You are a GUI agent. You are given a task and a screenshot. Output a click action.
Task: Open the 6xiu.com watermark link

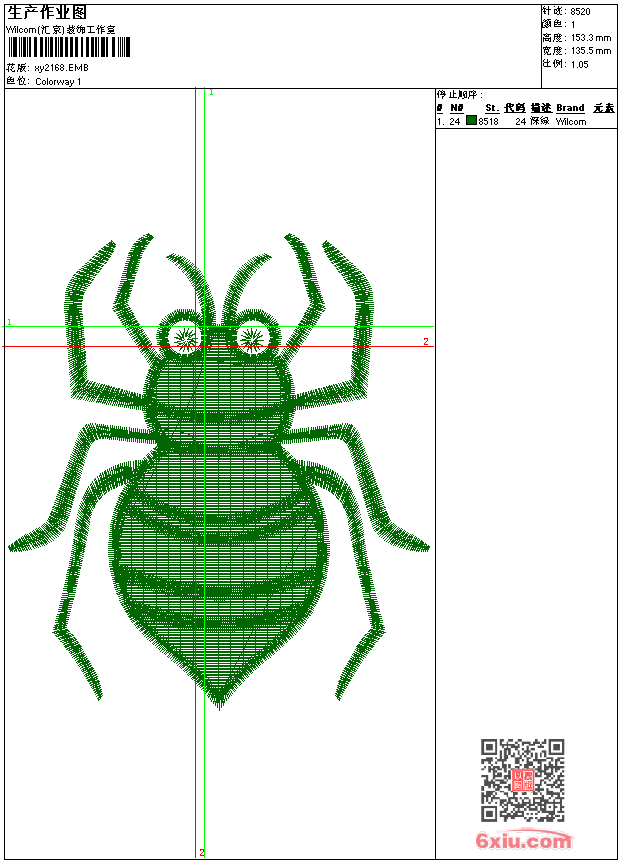pyautogui.click(x=523, y=841)
